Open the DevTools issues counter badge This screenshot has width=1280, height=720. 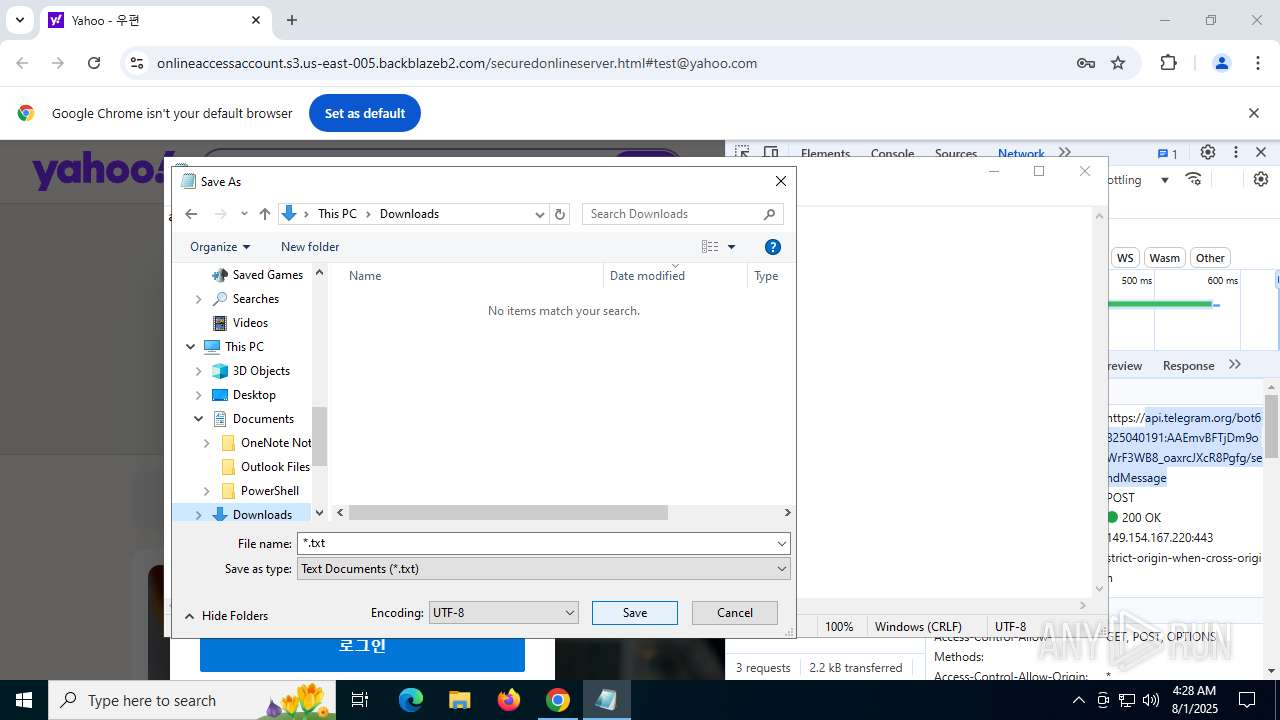click(1168, 153)
